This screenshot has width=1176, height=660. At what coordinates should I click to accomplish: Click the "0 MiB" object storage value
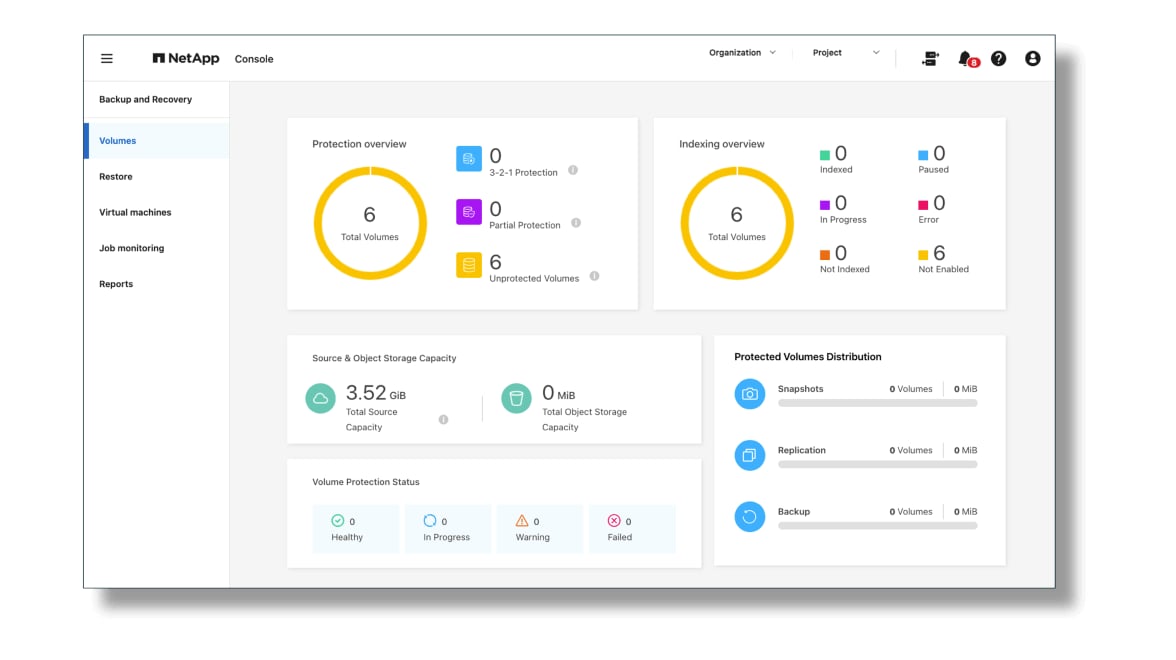click(x=559, y=393)
